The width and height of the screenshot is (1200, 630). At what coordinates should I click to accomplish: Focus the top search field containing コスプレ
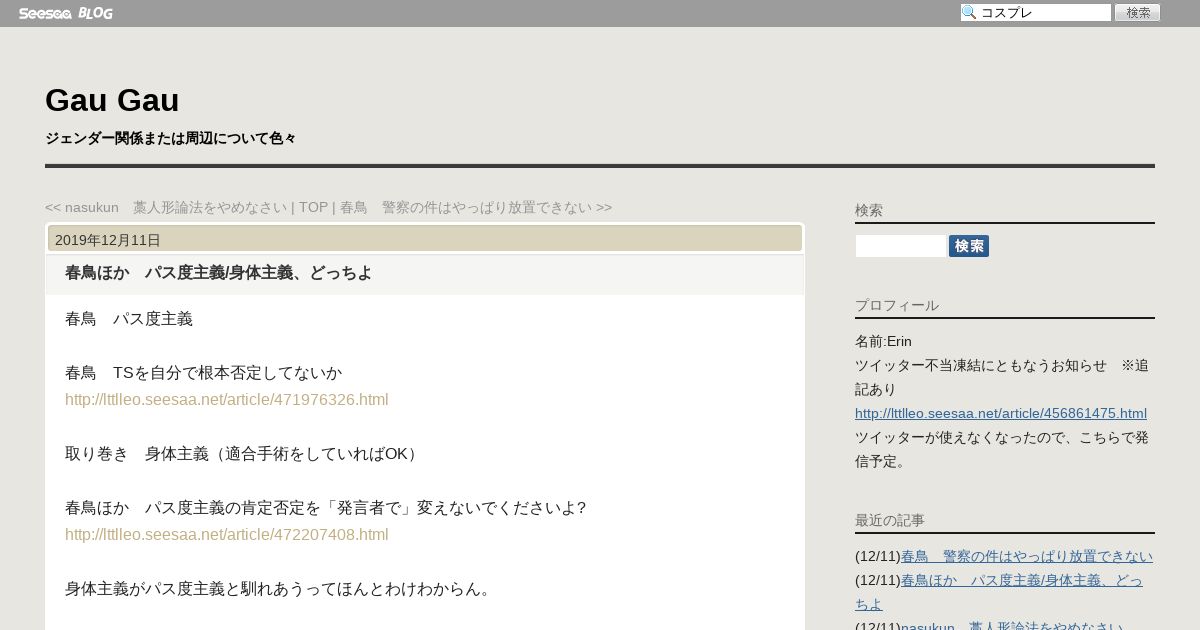tap(1036, 13)
